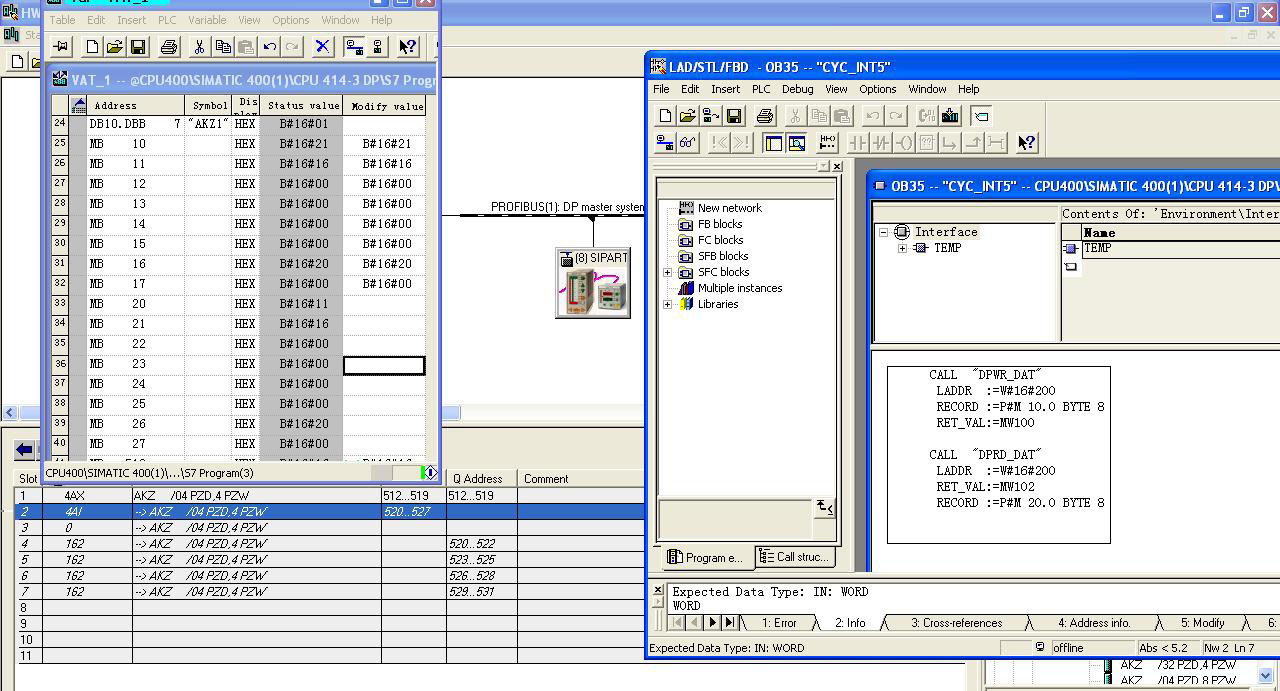Select slot 2 row 4AI in hardware table
The height and width of the screenshot is (691, 1280).
pos(331,511)
